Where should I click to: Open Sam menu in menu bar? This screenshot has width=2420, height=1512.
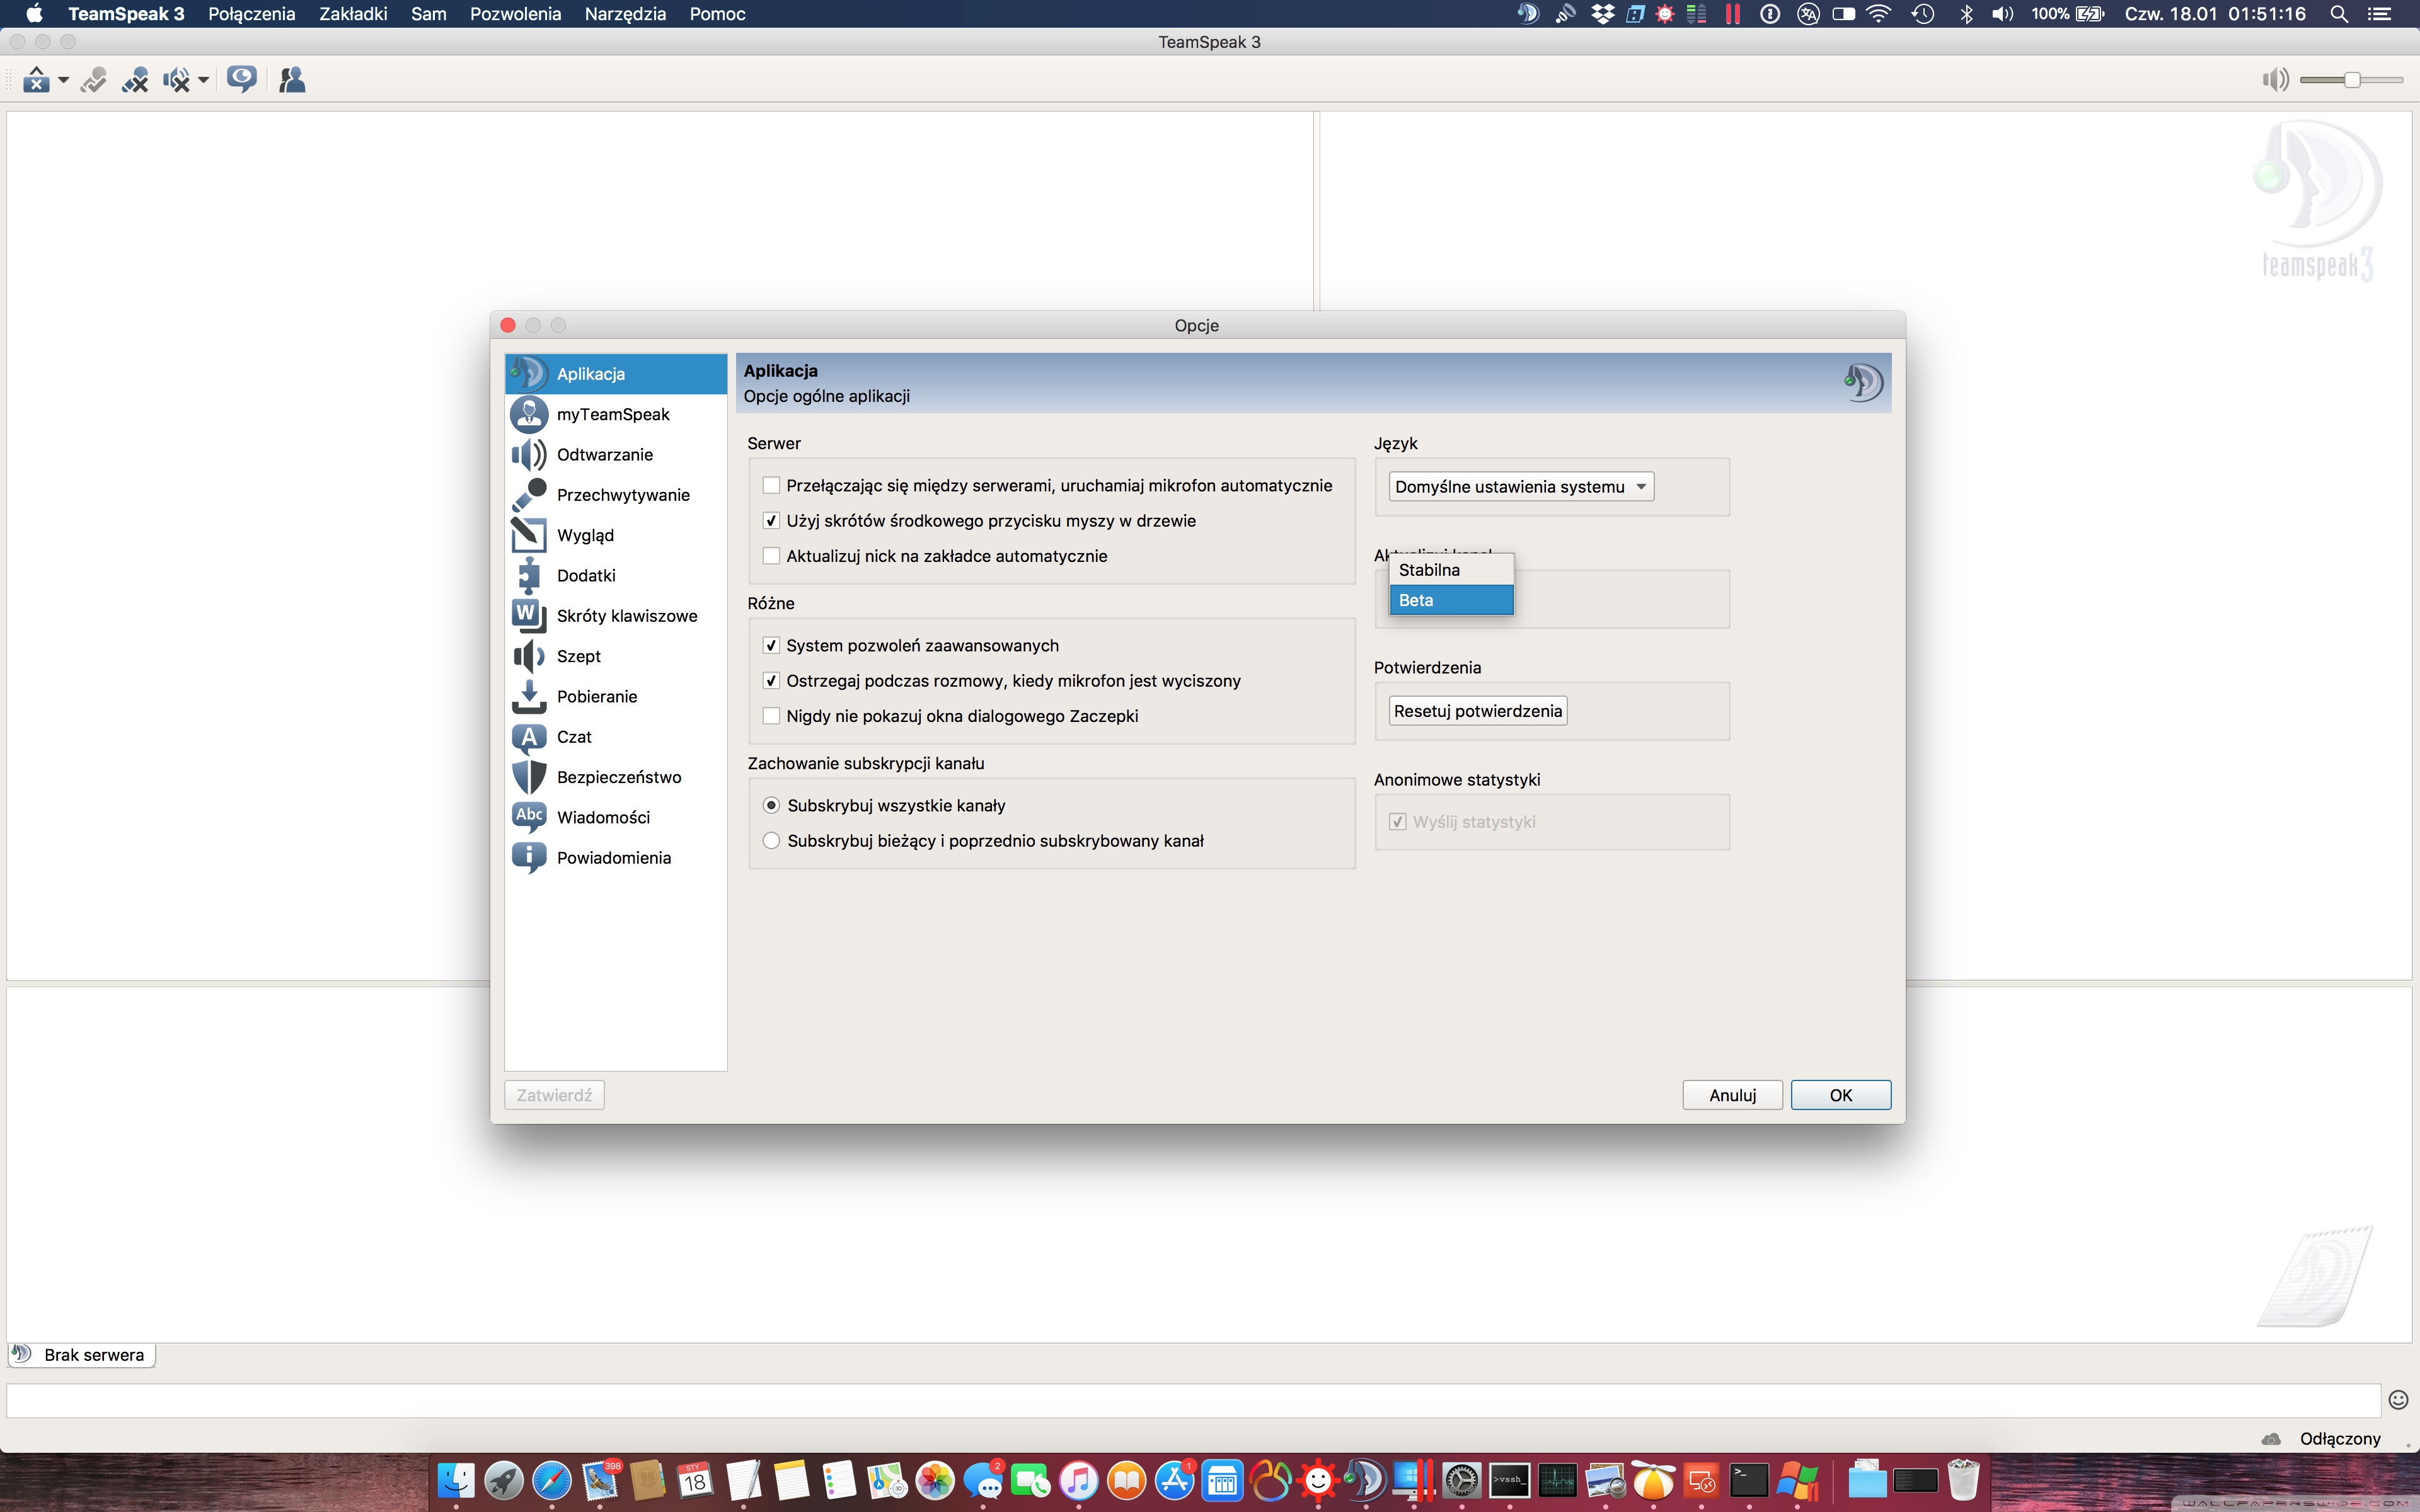click(x=429, y=14)
